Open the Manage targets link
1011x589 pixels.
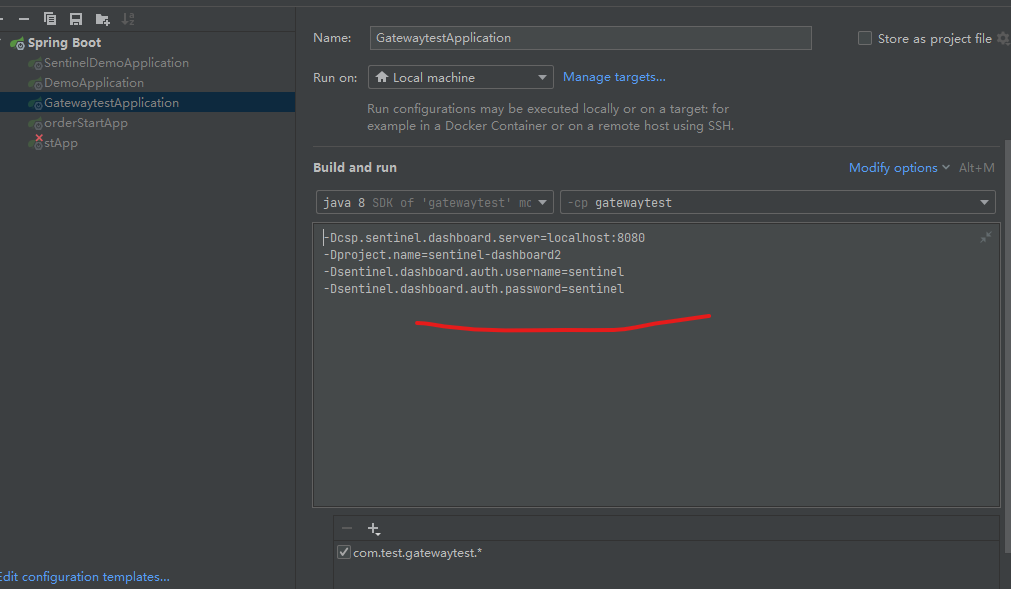pyautogui.click(x=614, y=77)
